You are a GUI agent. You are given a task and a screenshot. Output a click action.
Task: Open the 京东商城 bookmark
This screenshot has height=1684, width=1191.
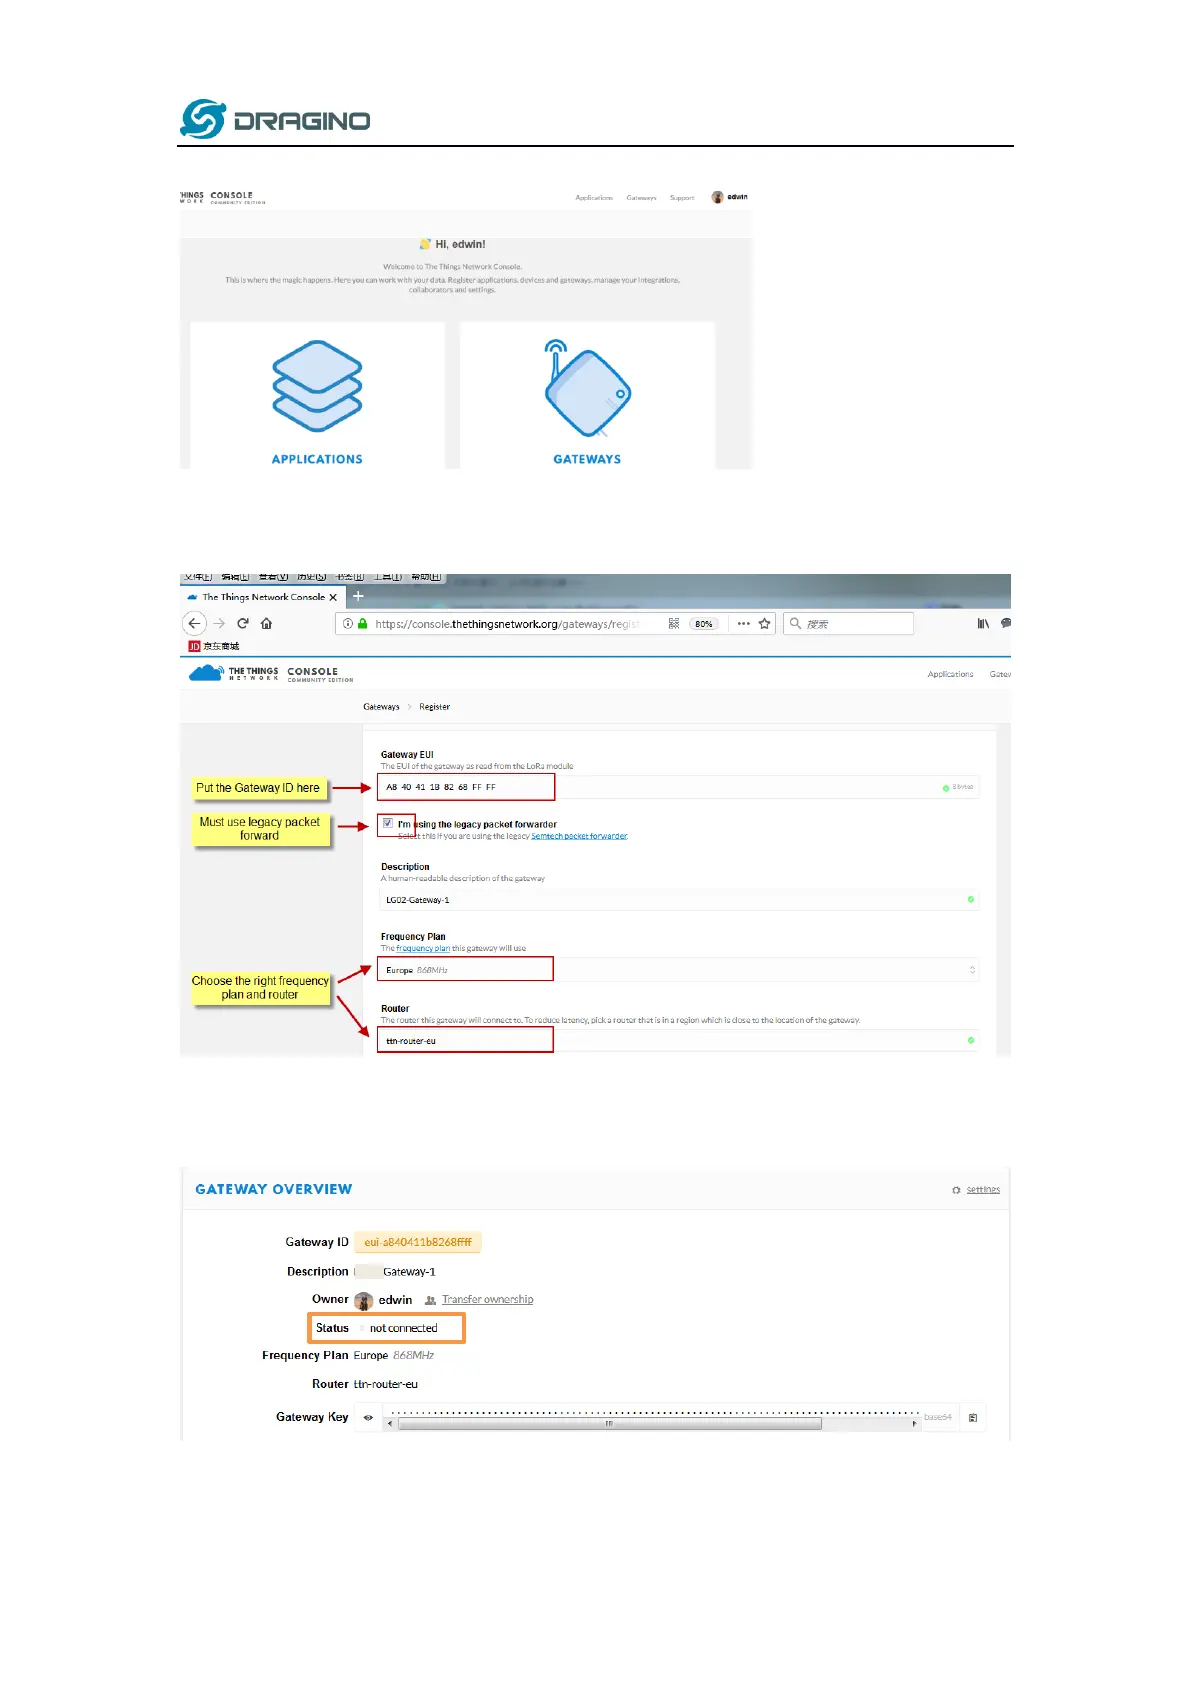pos(214,646)
